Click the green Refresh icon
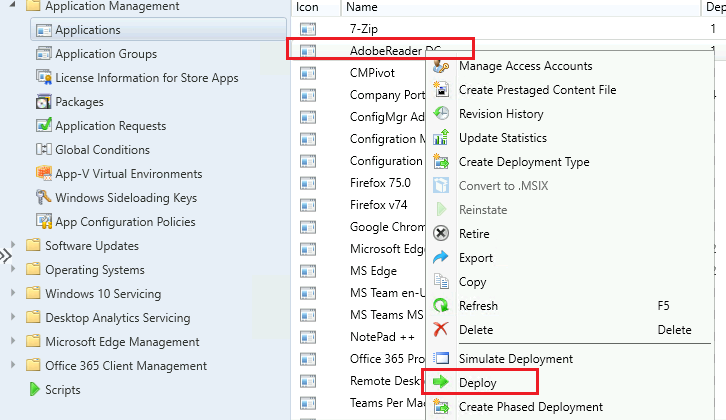The width and height of the screenshot is (726, 420). [441, 306]
